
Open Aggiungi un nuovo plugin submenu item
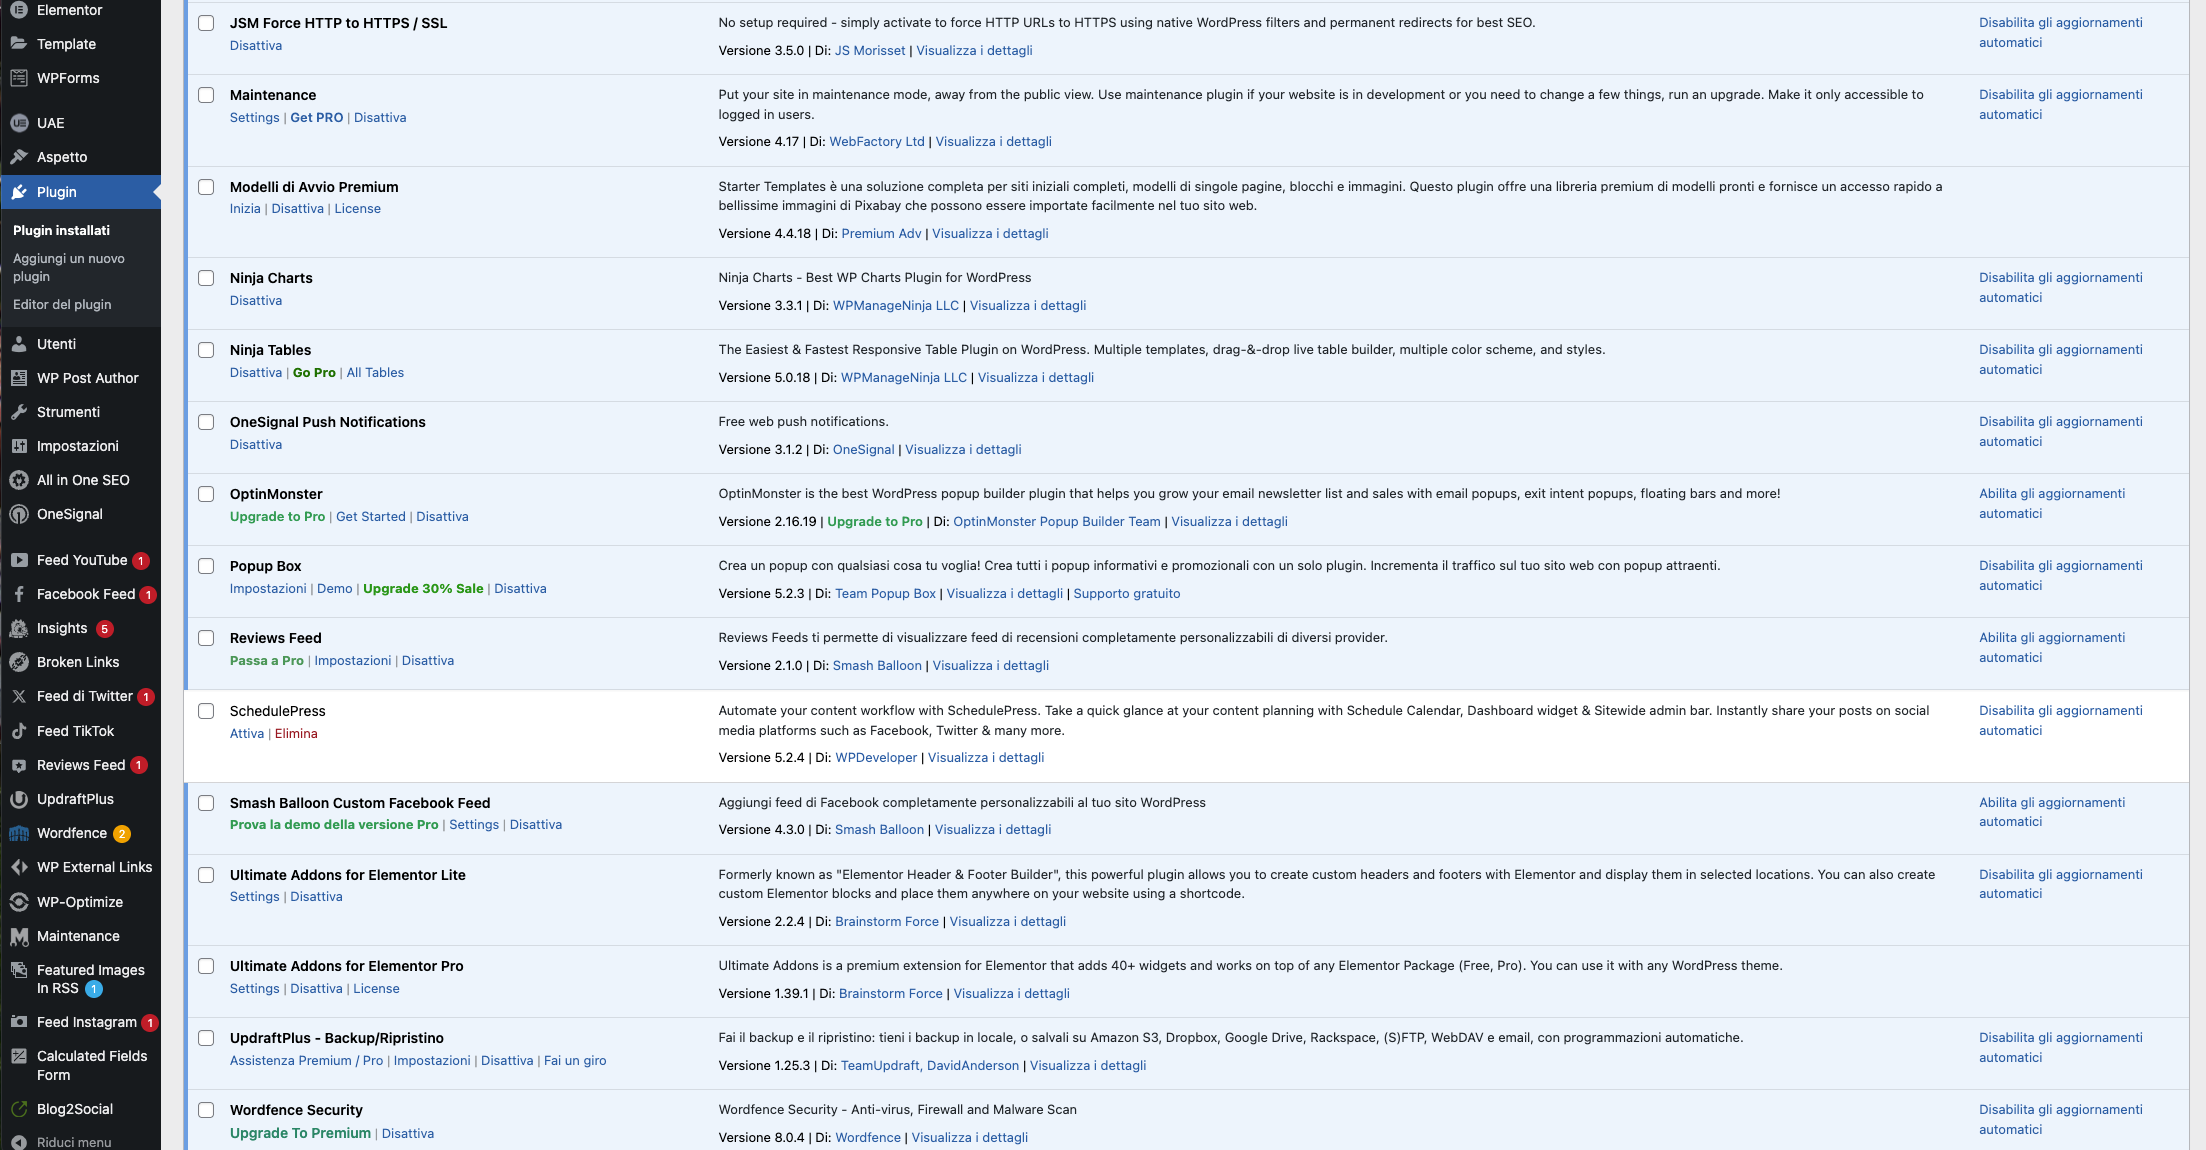69,267
